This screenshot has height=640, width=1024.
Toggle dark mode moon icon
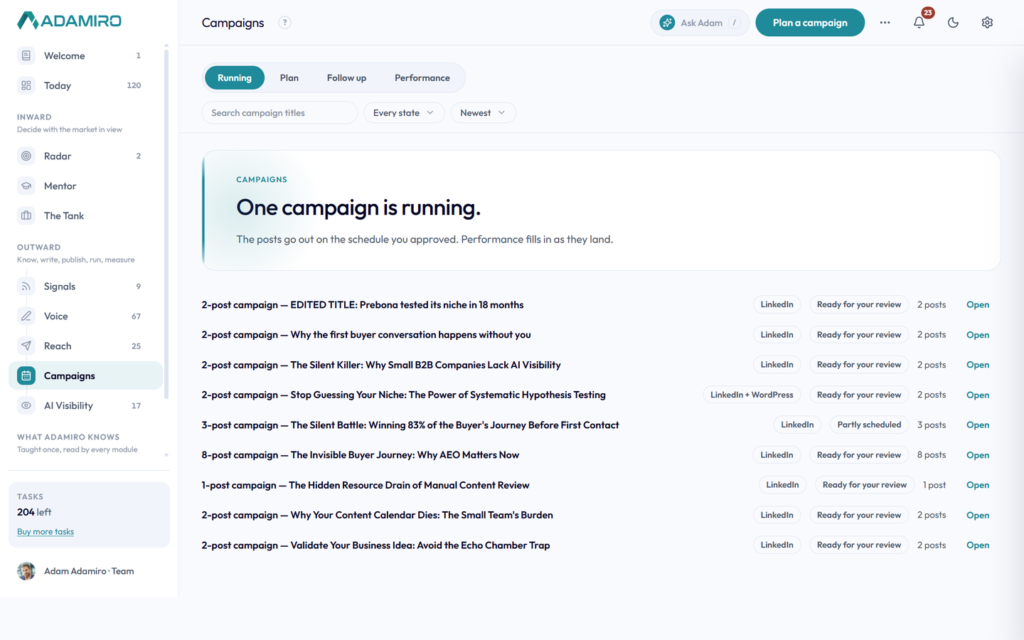coord(953,22)
